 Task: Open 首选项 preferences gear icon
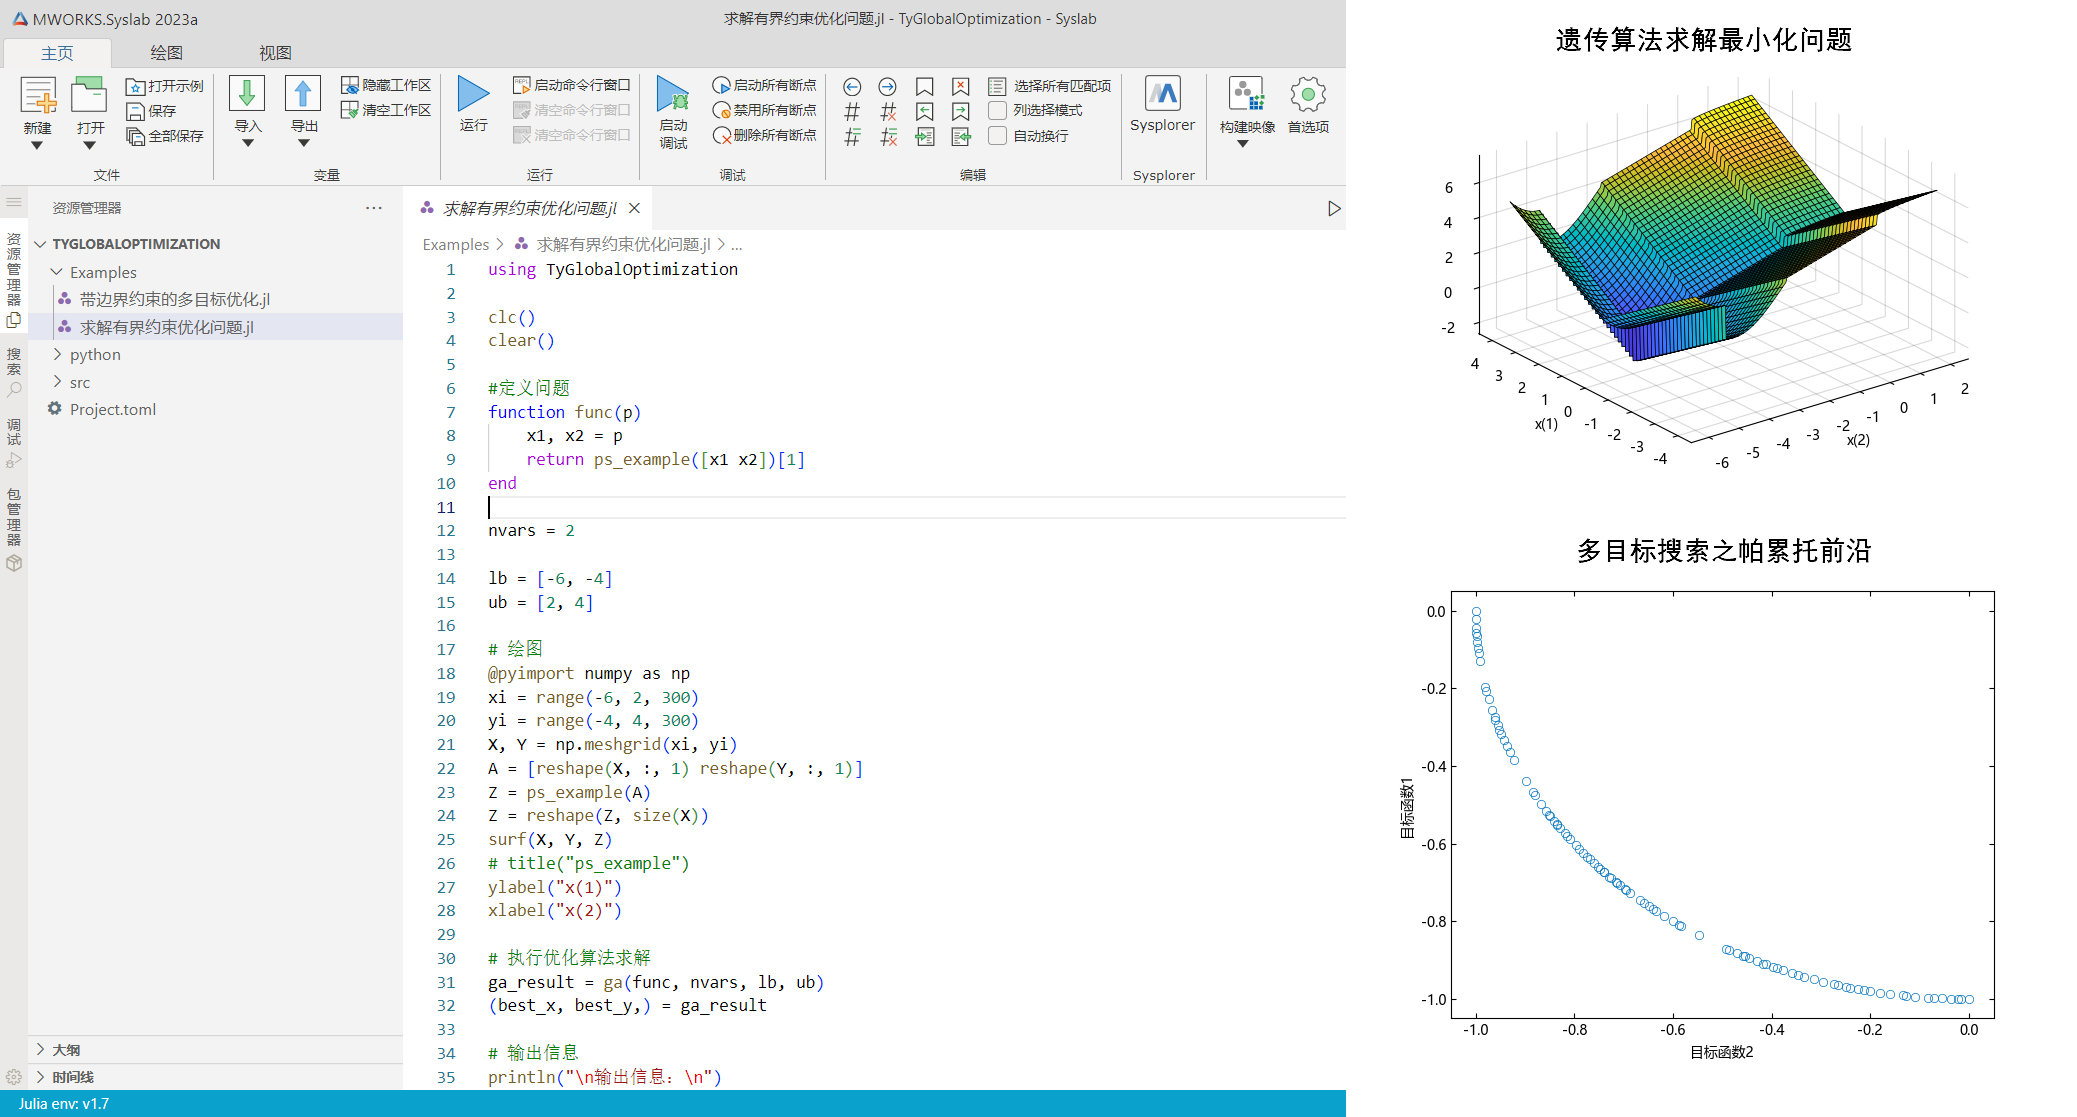1307,96
